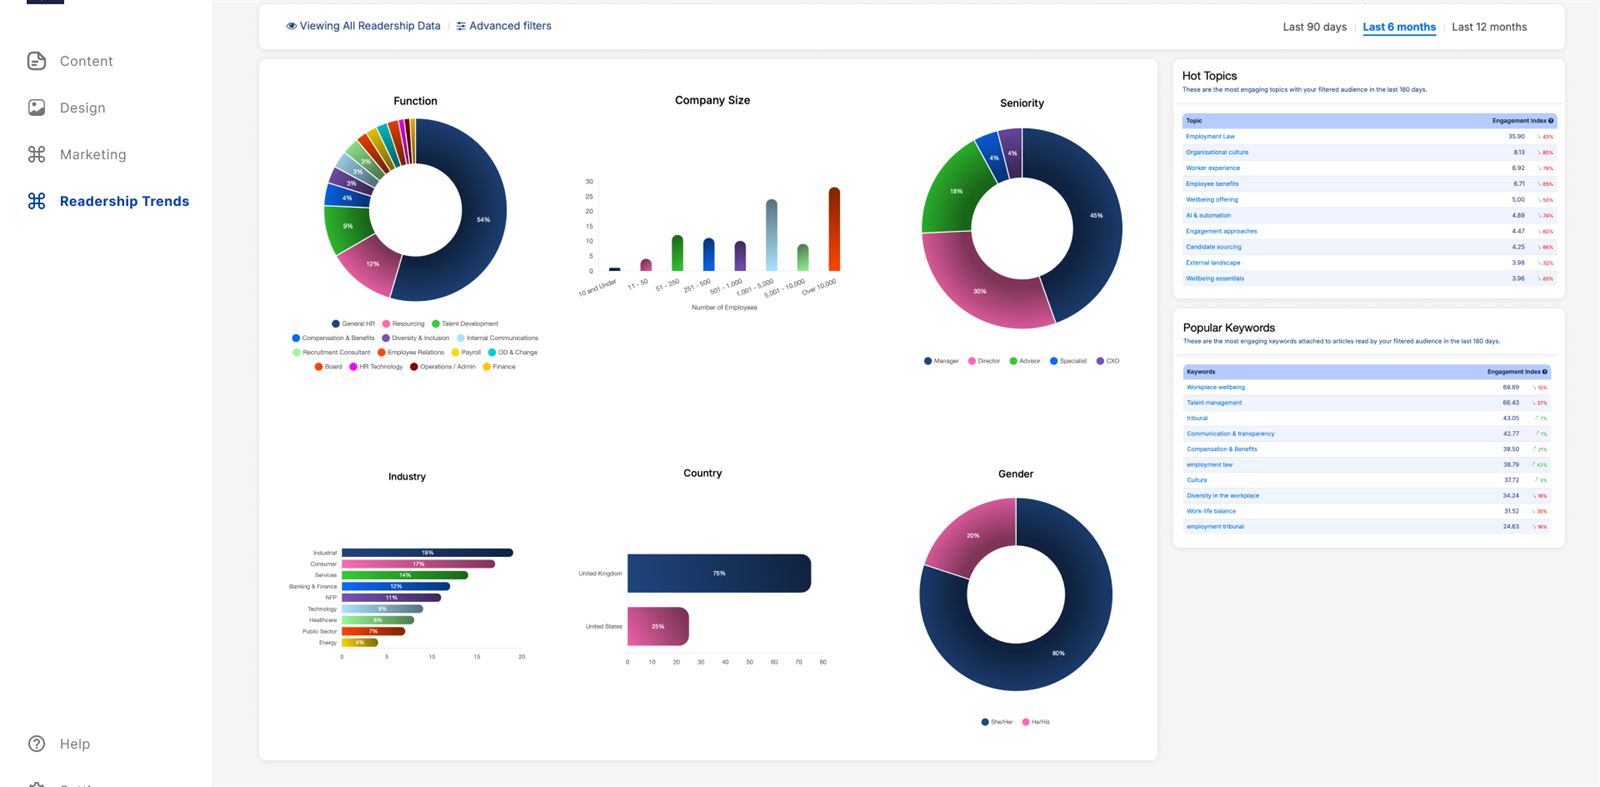The height and width of the screenshot is (787, 1600).
Task: Click the Hot Topics Engagement Index info icon
Action: [1551, 121]
